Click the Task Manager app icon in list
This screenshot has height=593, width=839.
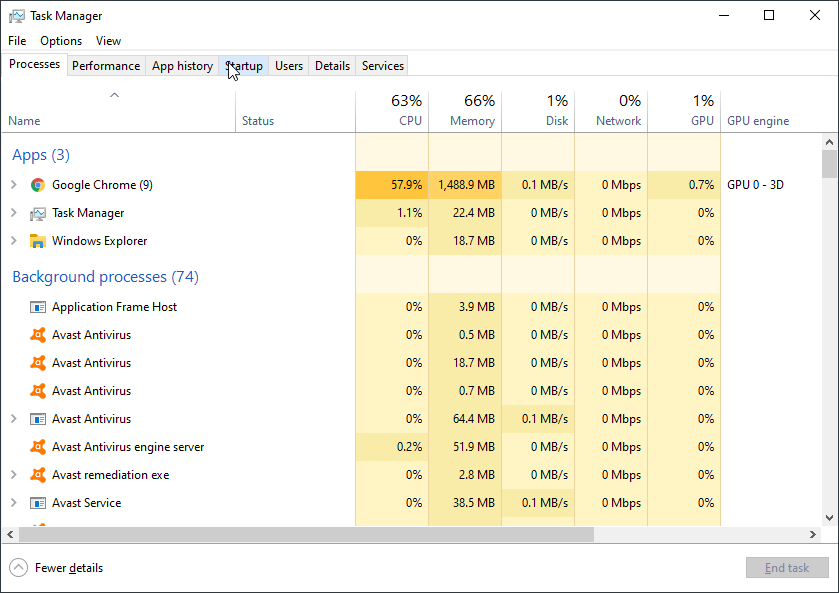point(38,213)
